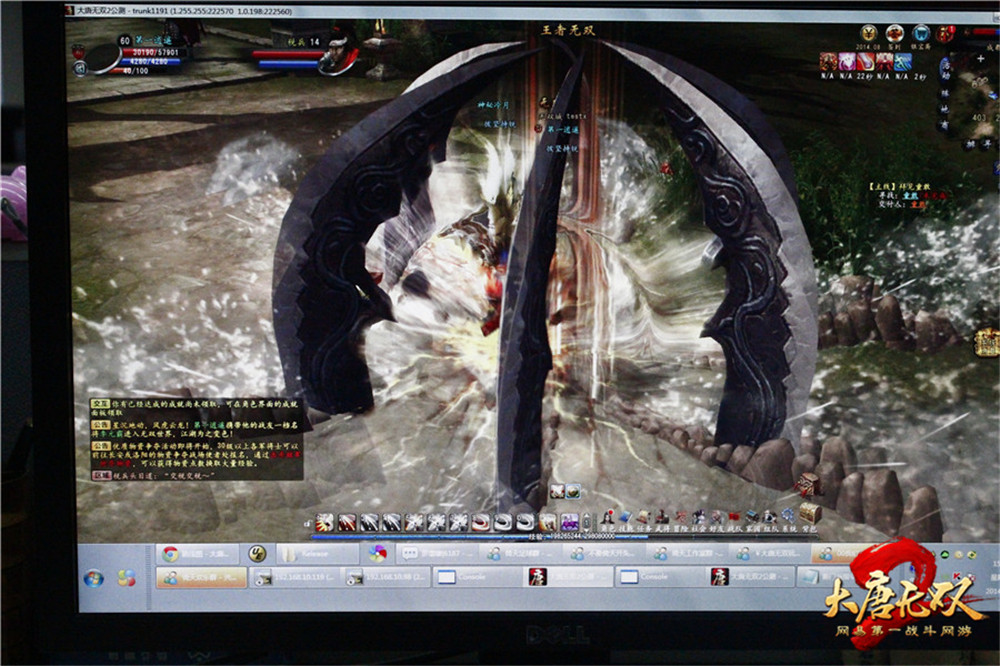Image resolution: width=1000 pixels, height=666 pixels.
Task: Click the blue running-figure buff icon
Action: [x=903, y=62]
